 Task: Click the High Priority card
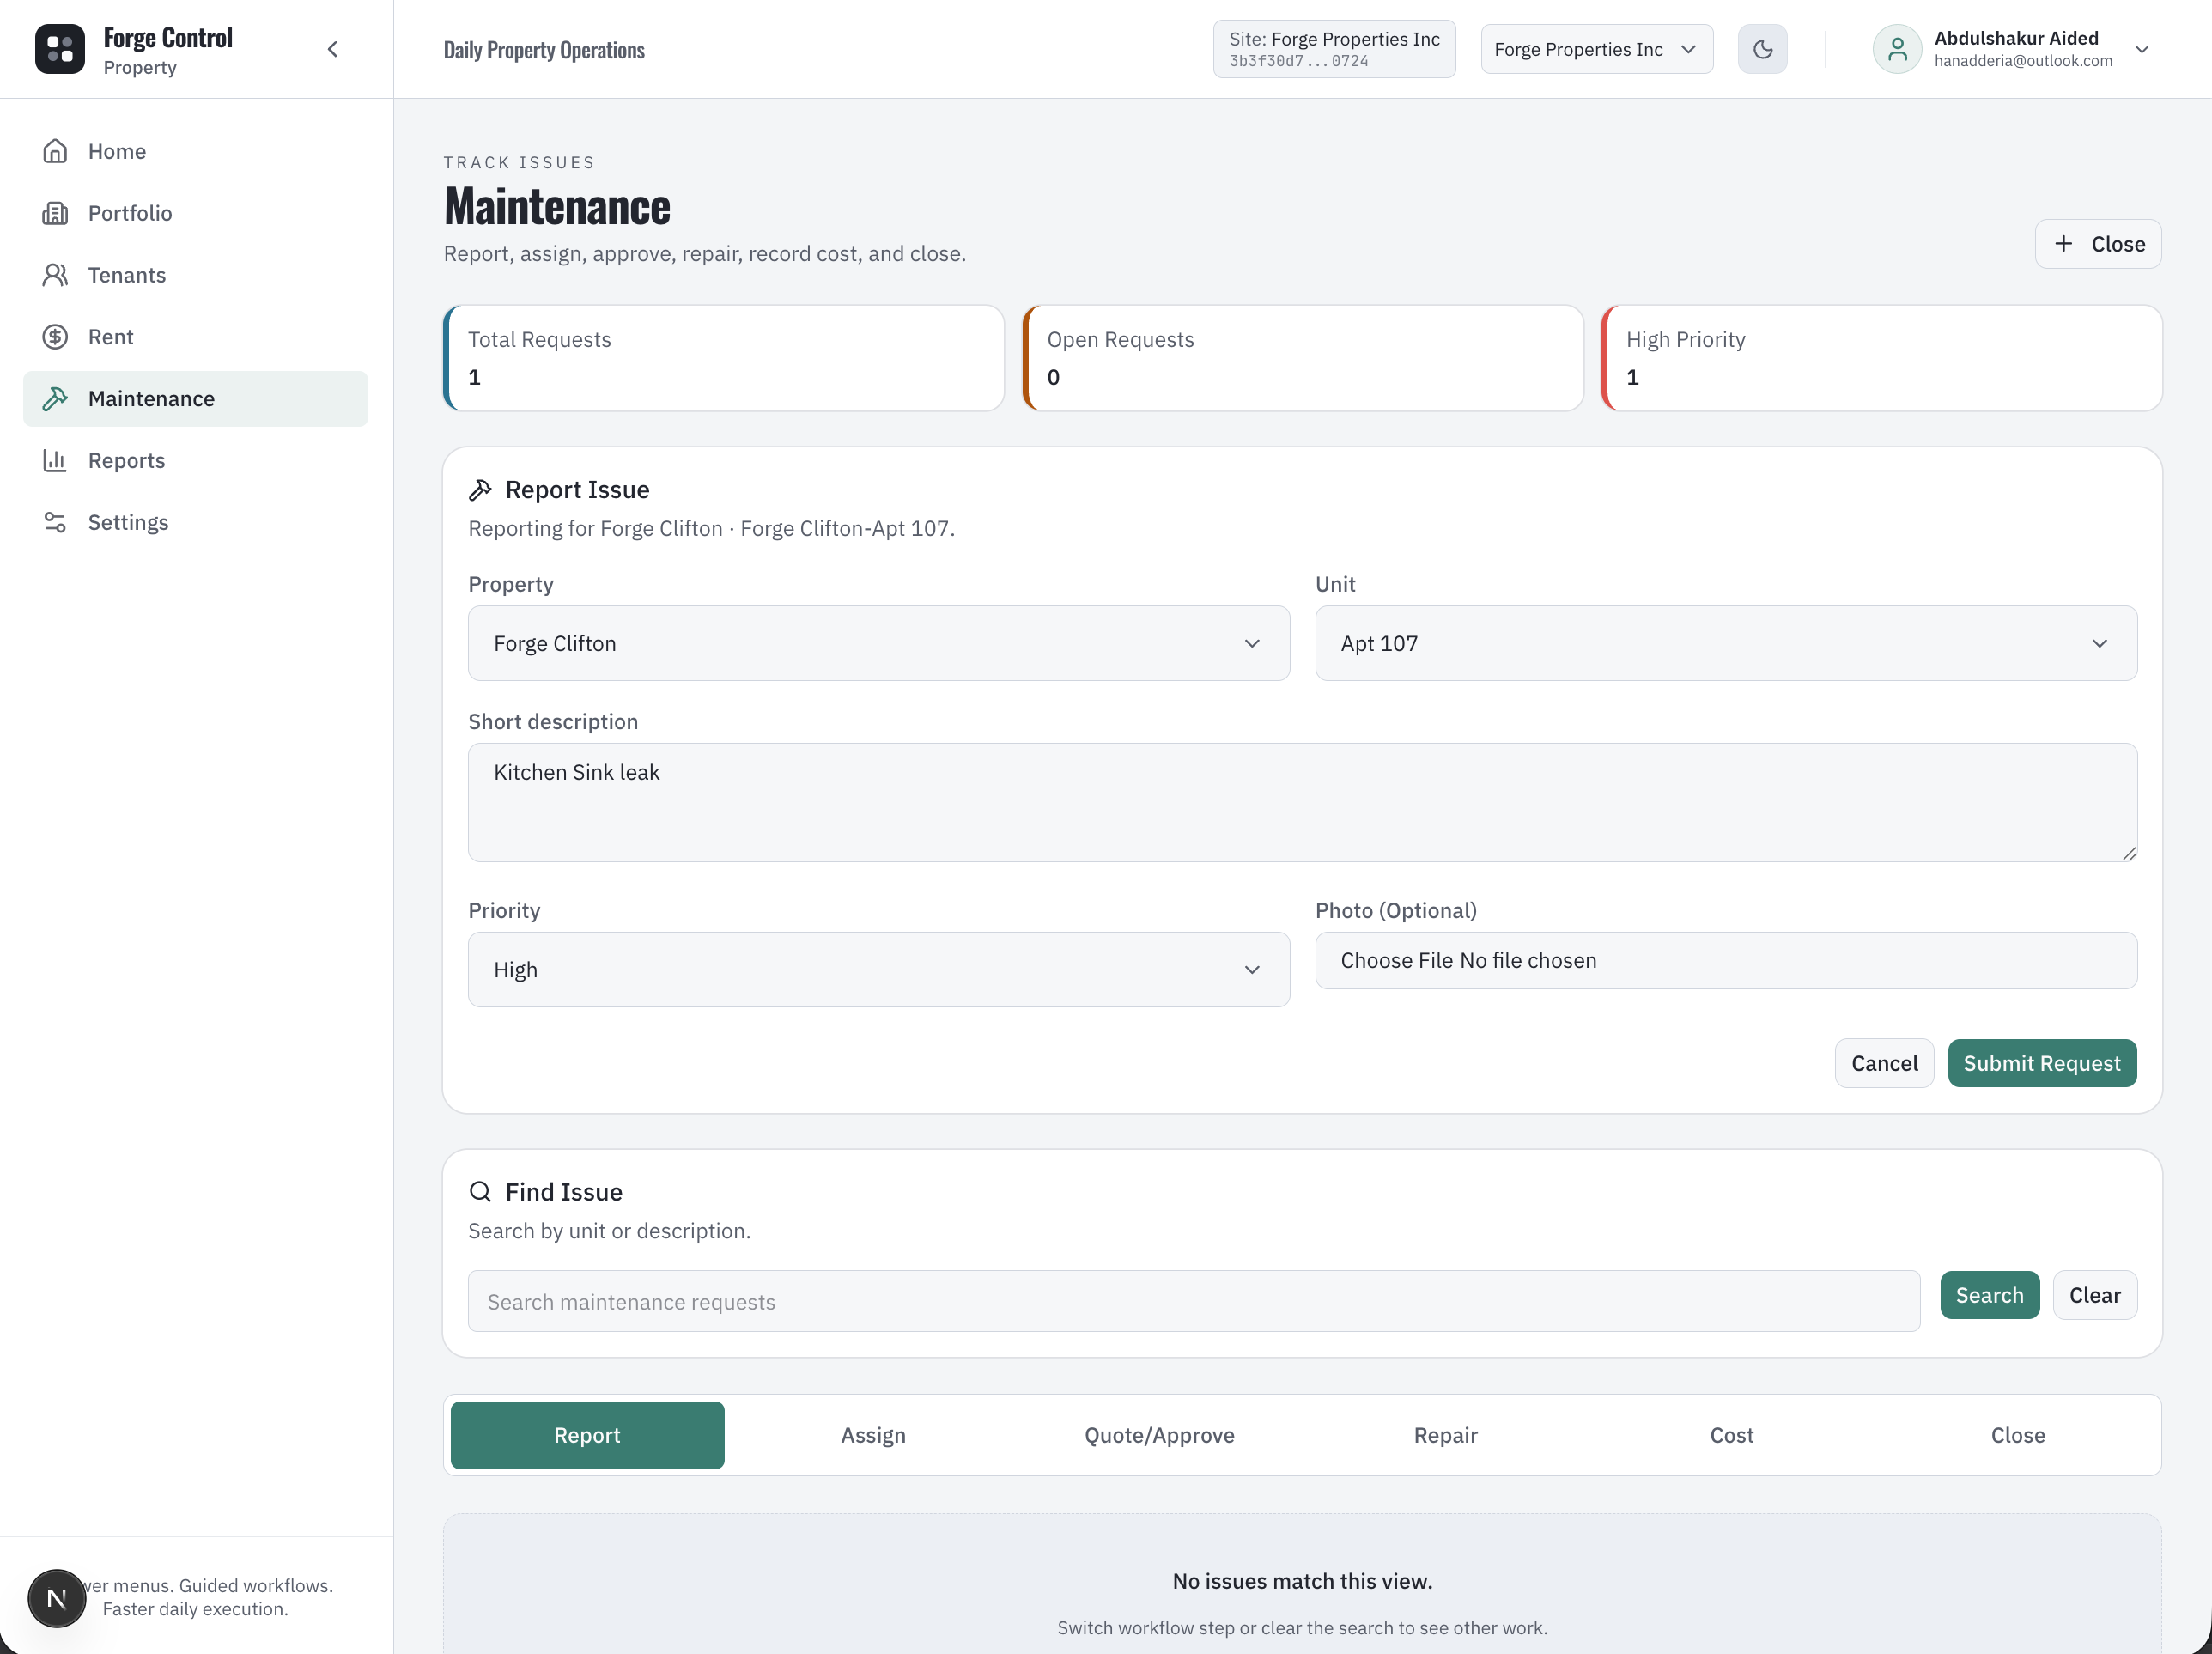tap(1882, 358)
